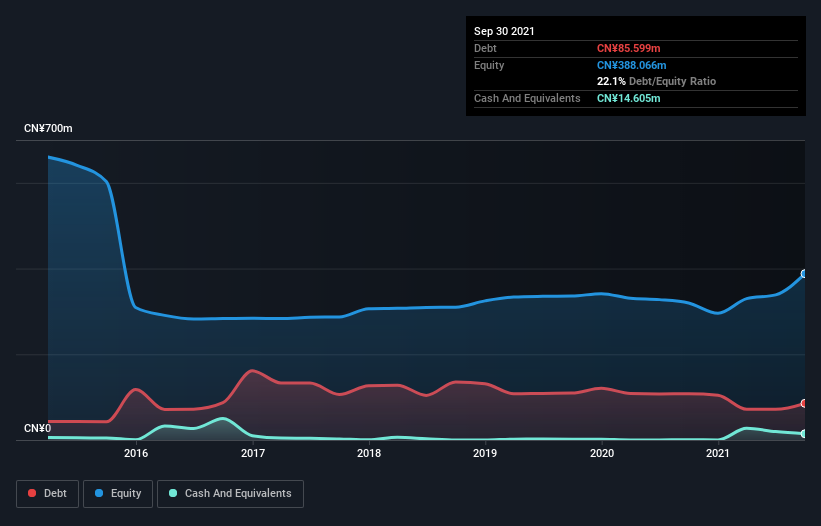
Task: Toggle the Debt series legend button
Action: (48, 494)
